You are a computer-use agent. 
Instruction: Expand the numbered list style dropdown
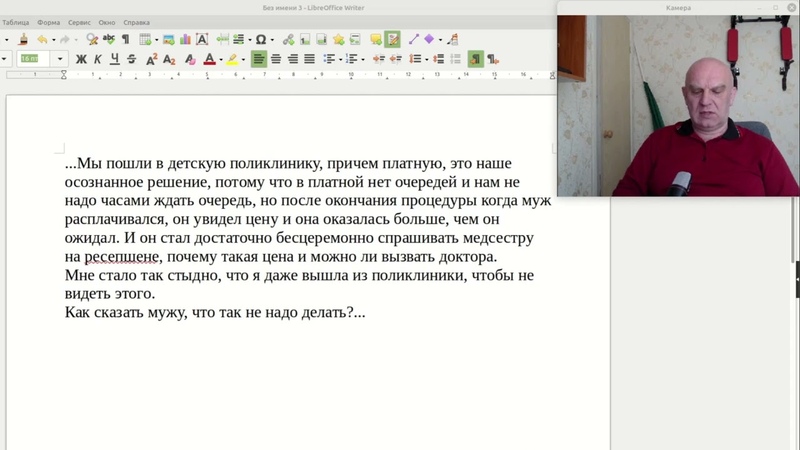click(x=363, y=60)
